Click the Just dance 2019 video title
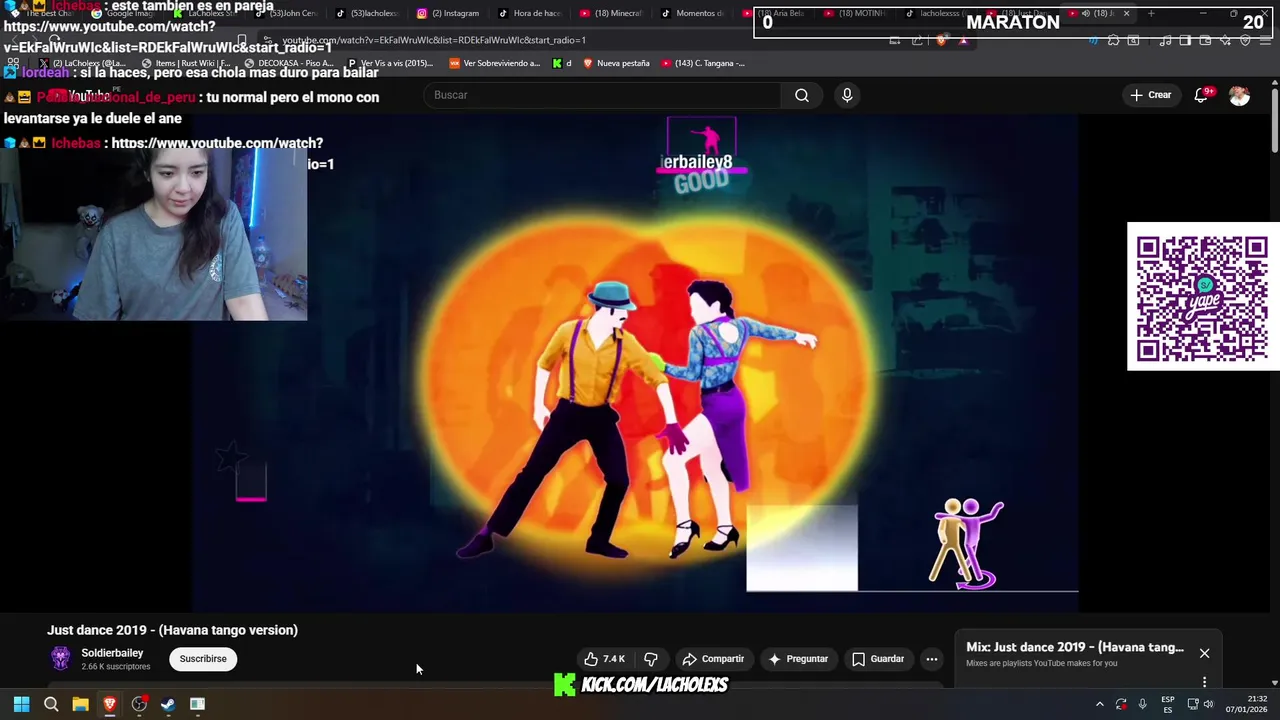The image size is (1280, 720). click(x=172, y=630)
